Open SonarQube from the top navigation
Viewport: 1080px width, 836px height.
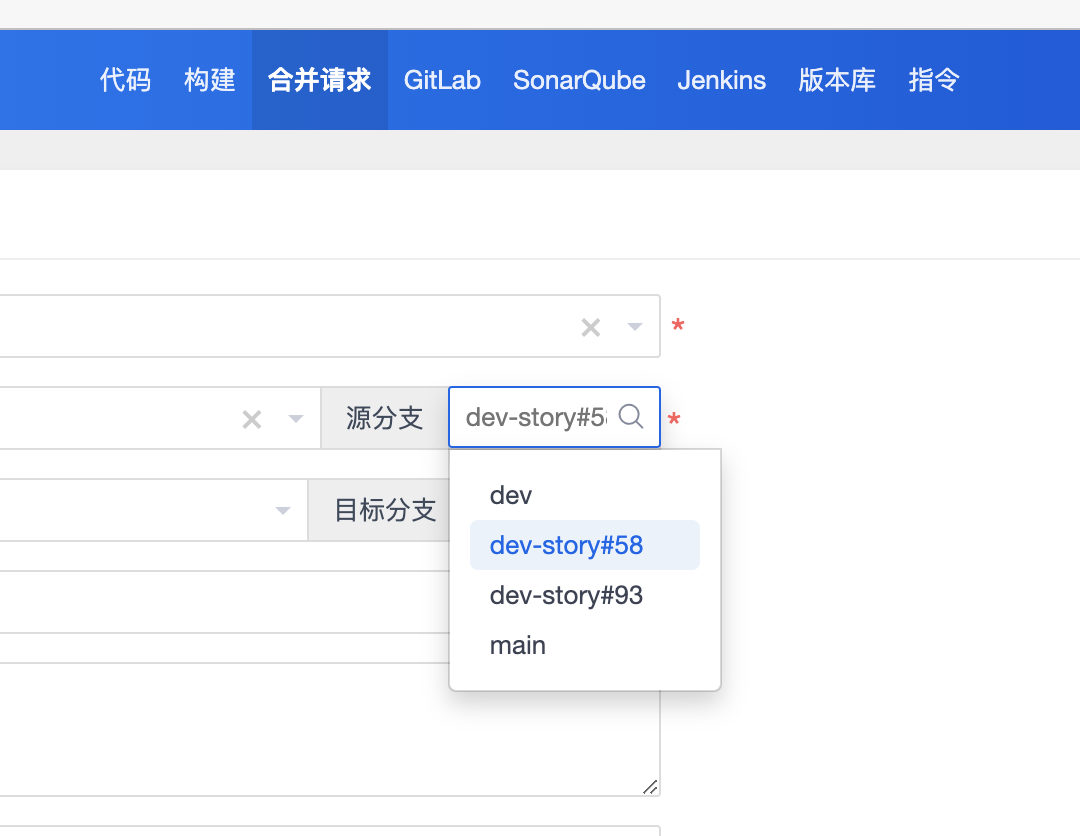click(579, 80)
